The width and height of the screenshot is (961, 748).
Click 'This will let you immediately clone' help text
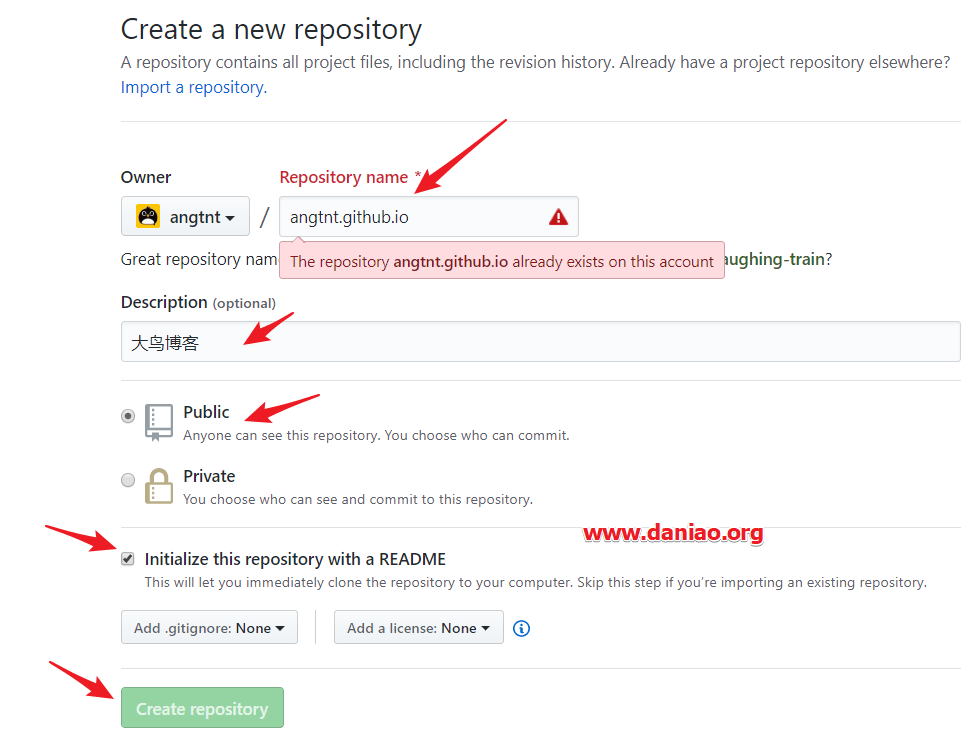click(x=536, y=582)
